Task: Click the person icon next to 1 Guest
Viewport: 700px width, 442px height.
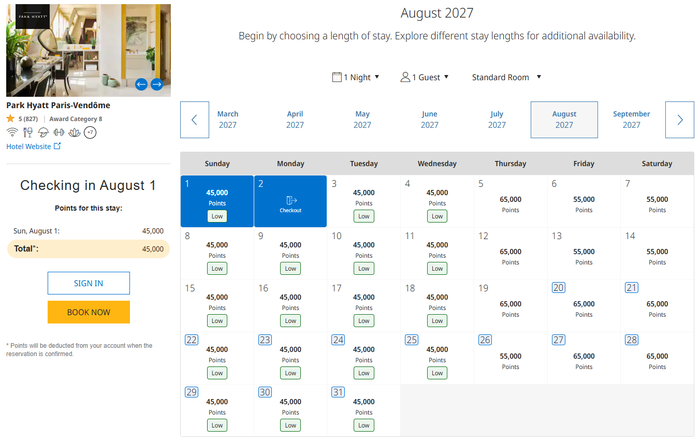Action: pyautogui.click(x=405, y=77)
